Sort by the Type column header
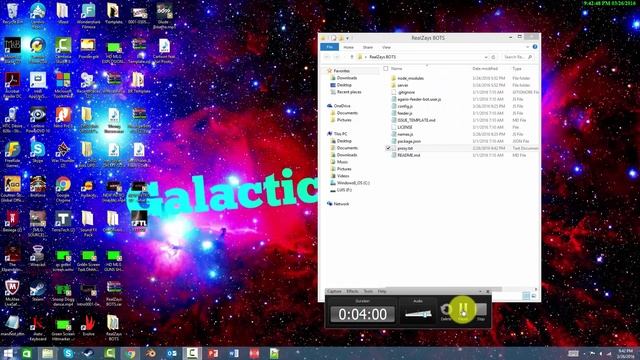Image resolution: width=640 pixels, height=360 pixels. click(x=517, y=69)
